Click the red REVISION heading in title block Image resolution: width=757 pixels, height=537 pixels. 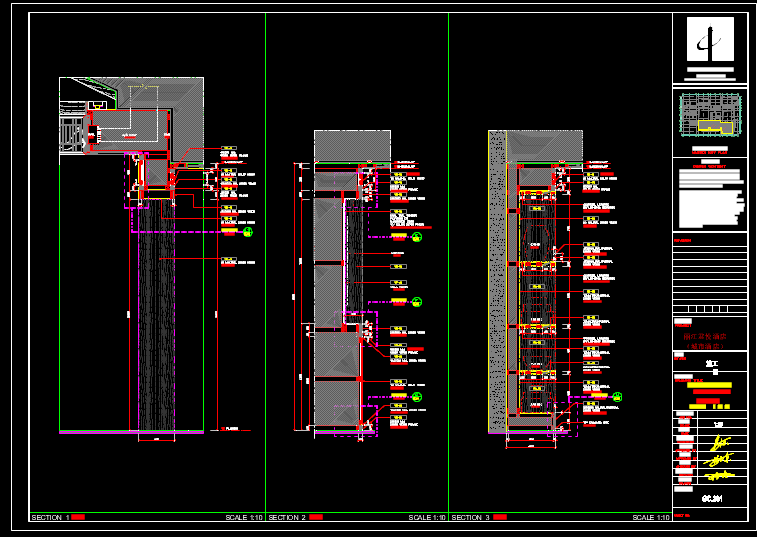(682, 240)
